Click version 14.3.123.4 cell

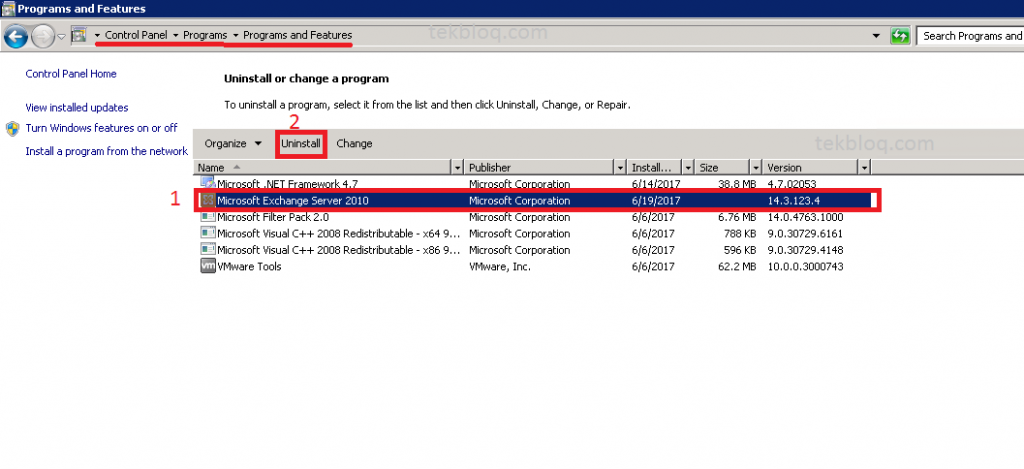tap(793, 201)
